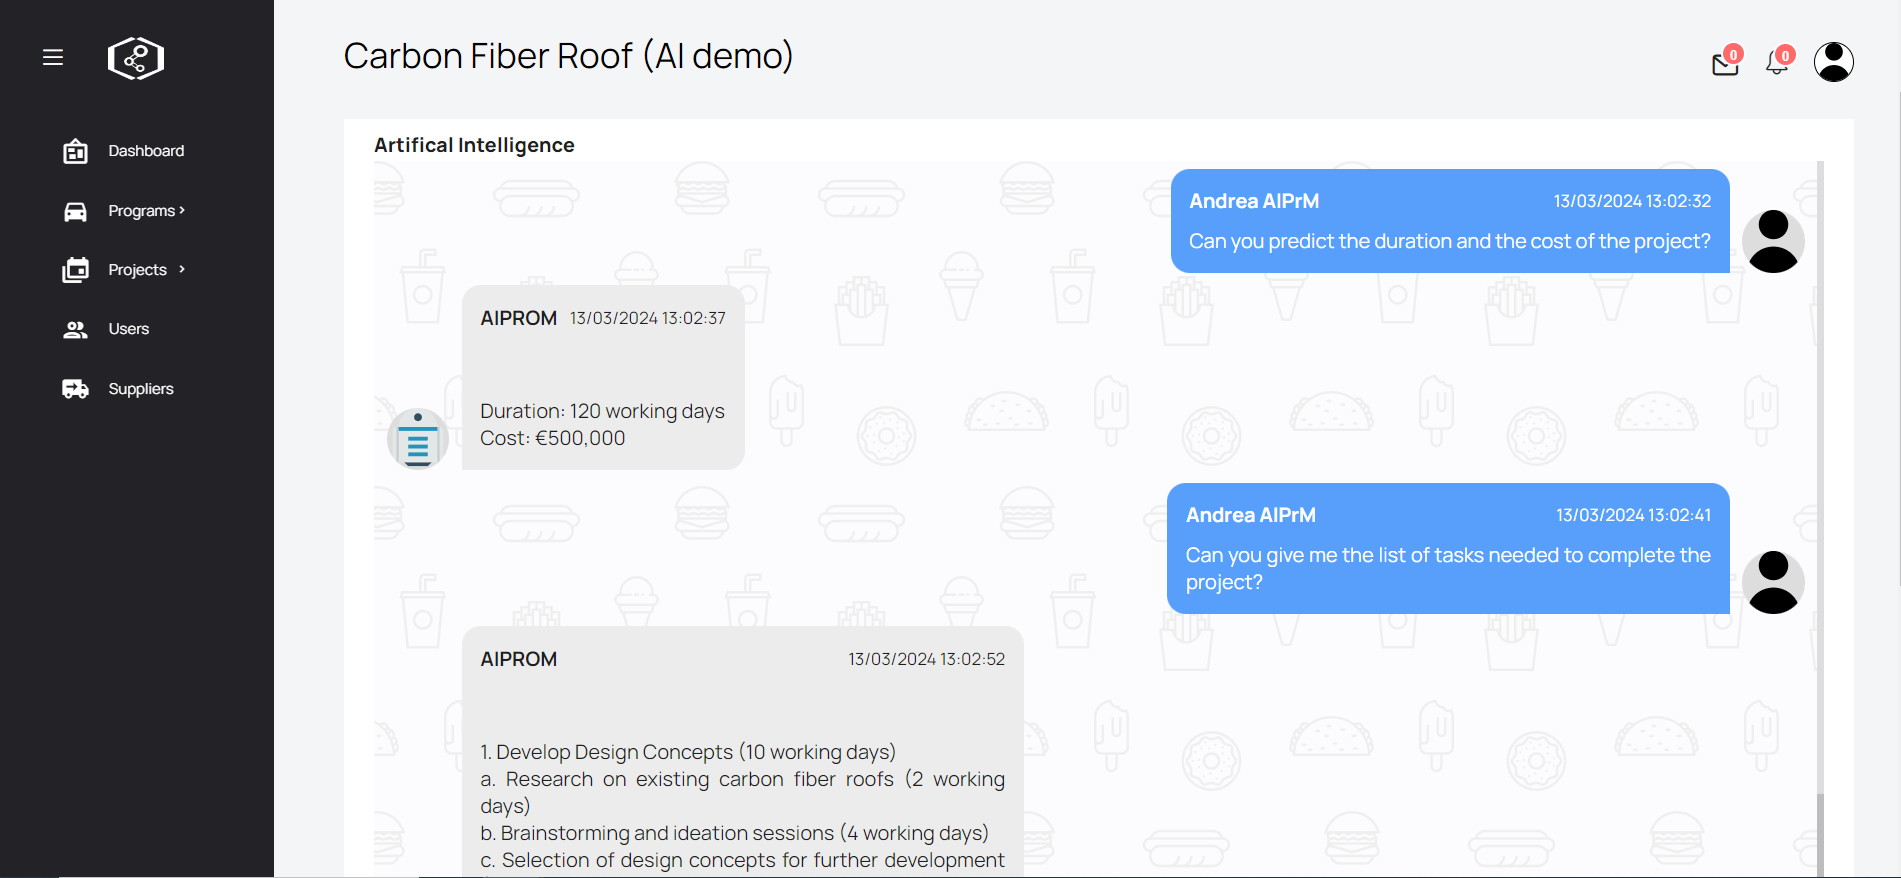Click the Users people icon
Screen dimensions: 1901x878
(75, 329)
